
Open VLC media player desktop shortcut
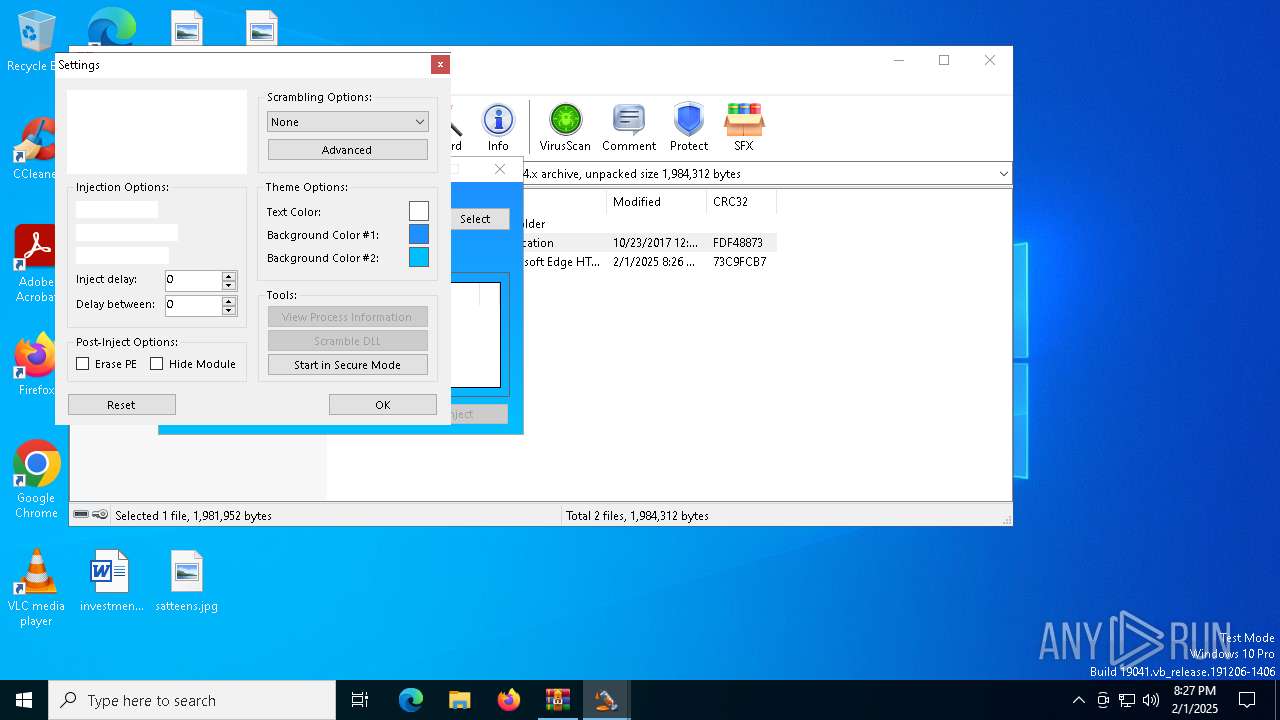[36, 588]
